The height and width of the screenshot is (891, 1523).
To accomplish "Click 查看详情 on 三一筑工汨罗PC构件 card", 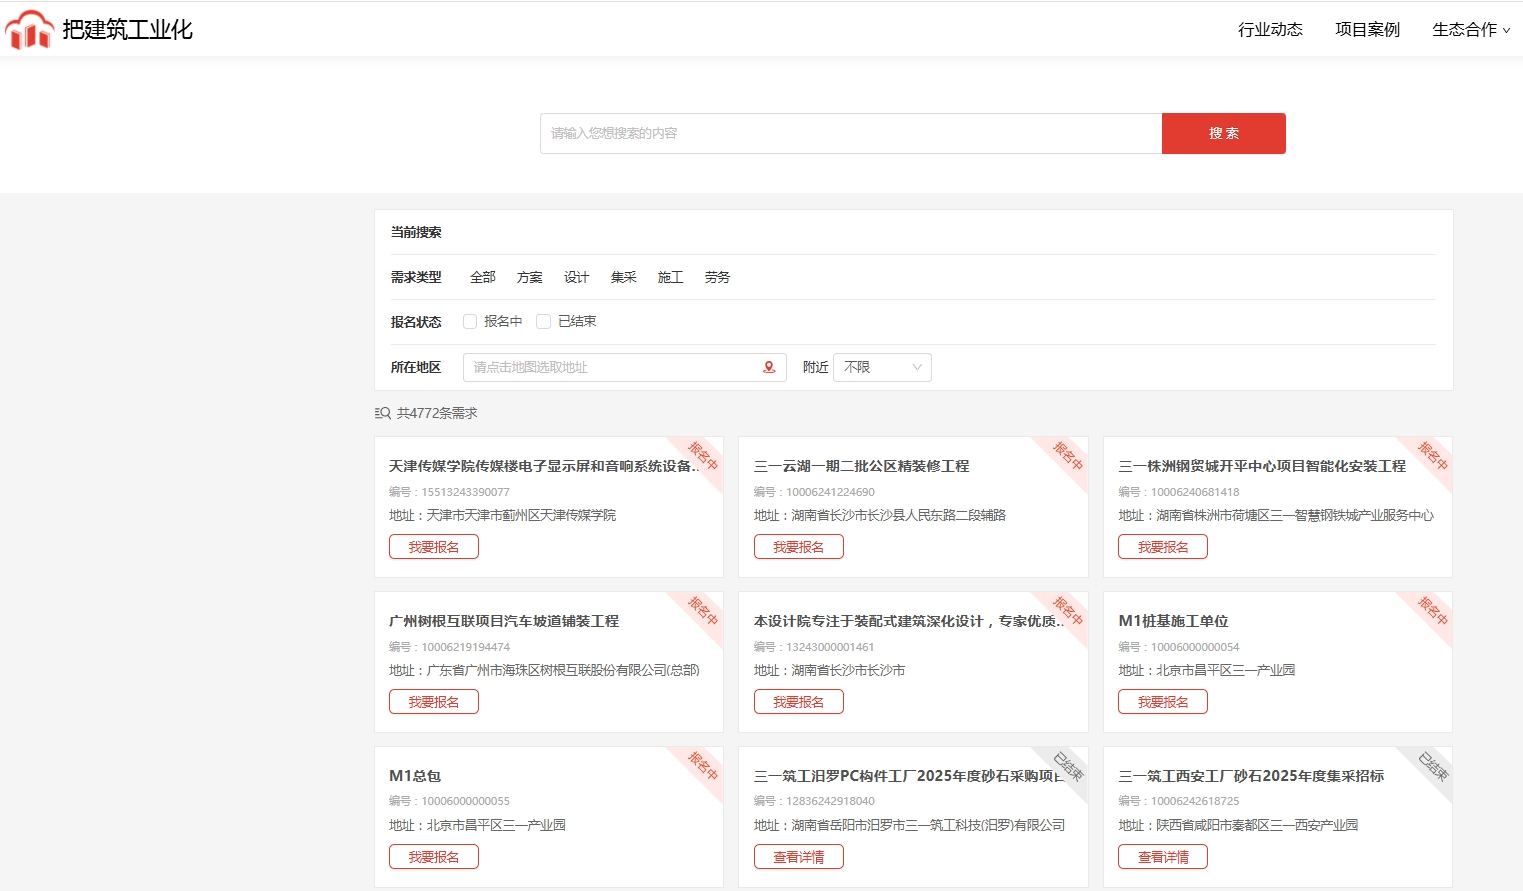I will [x=798, y=857].
